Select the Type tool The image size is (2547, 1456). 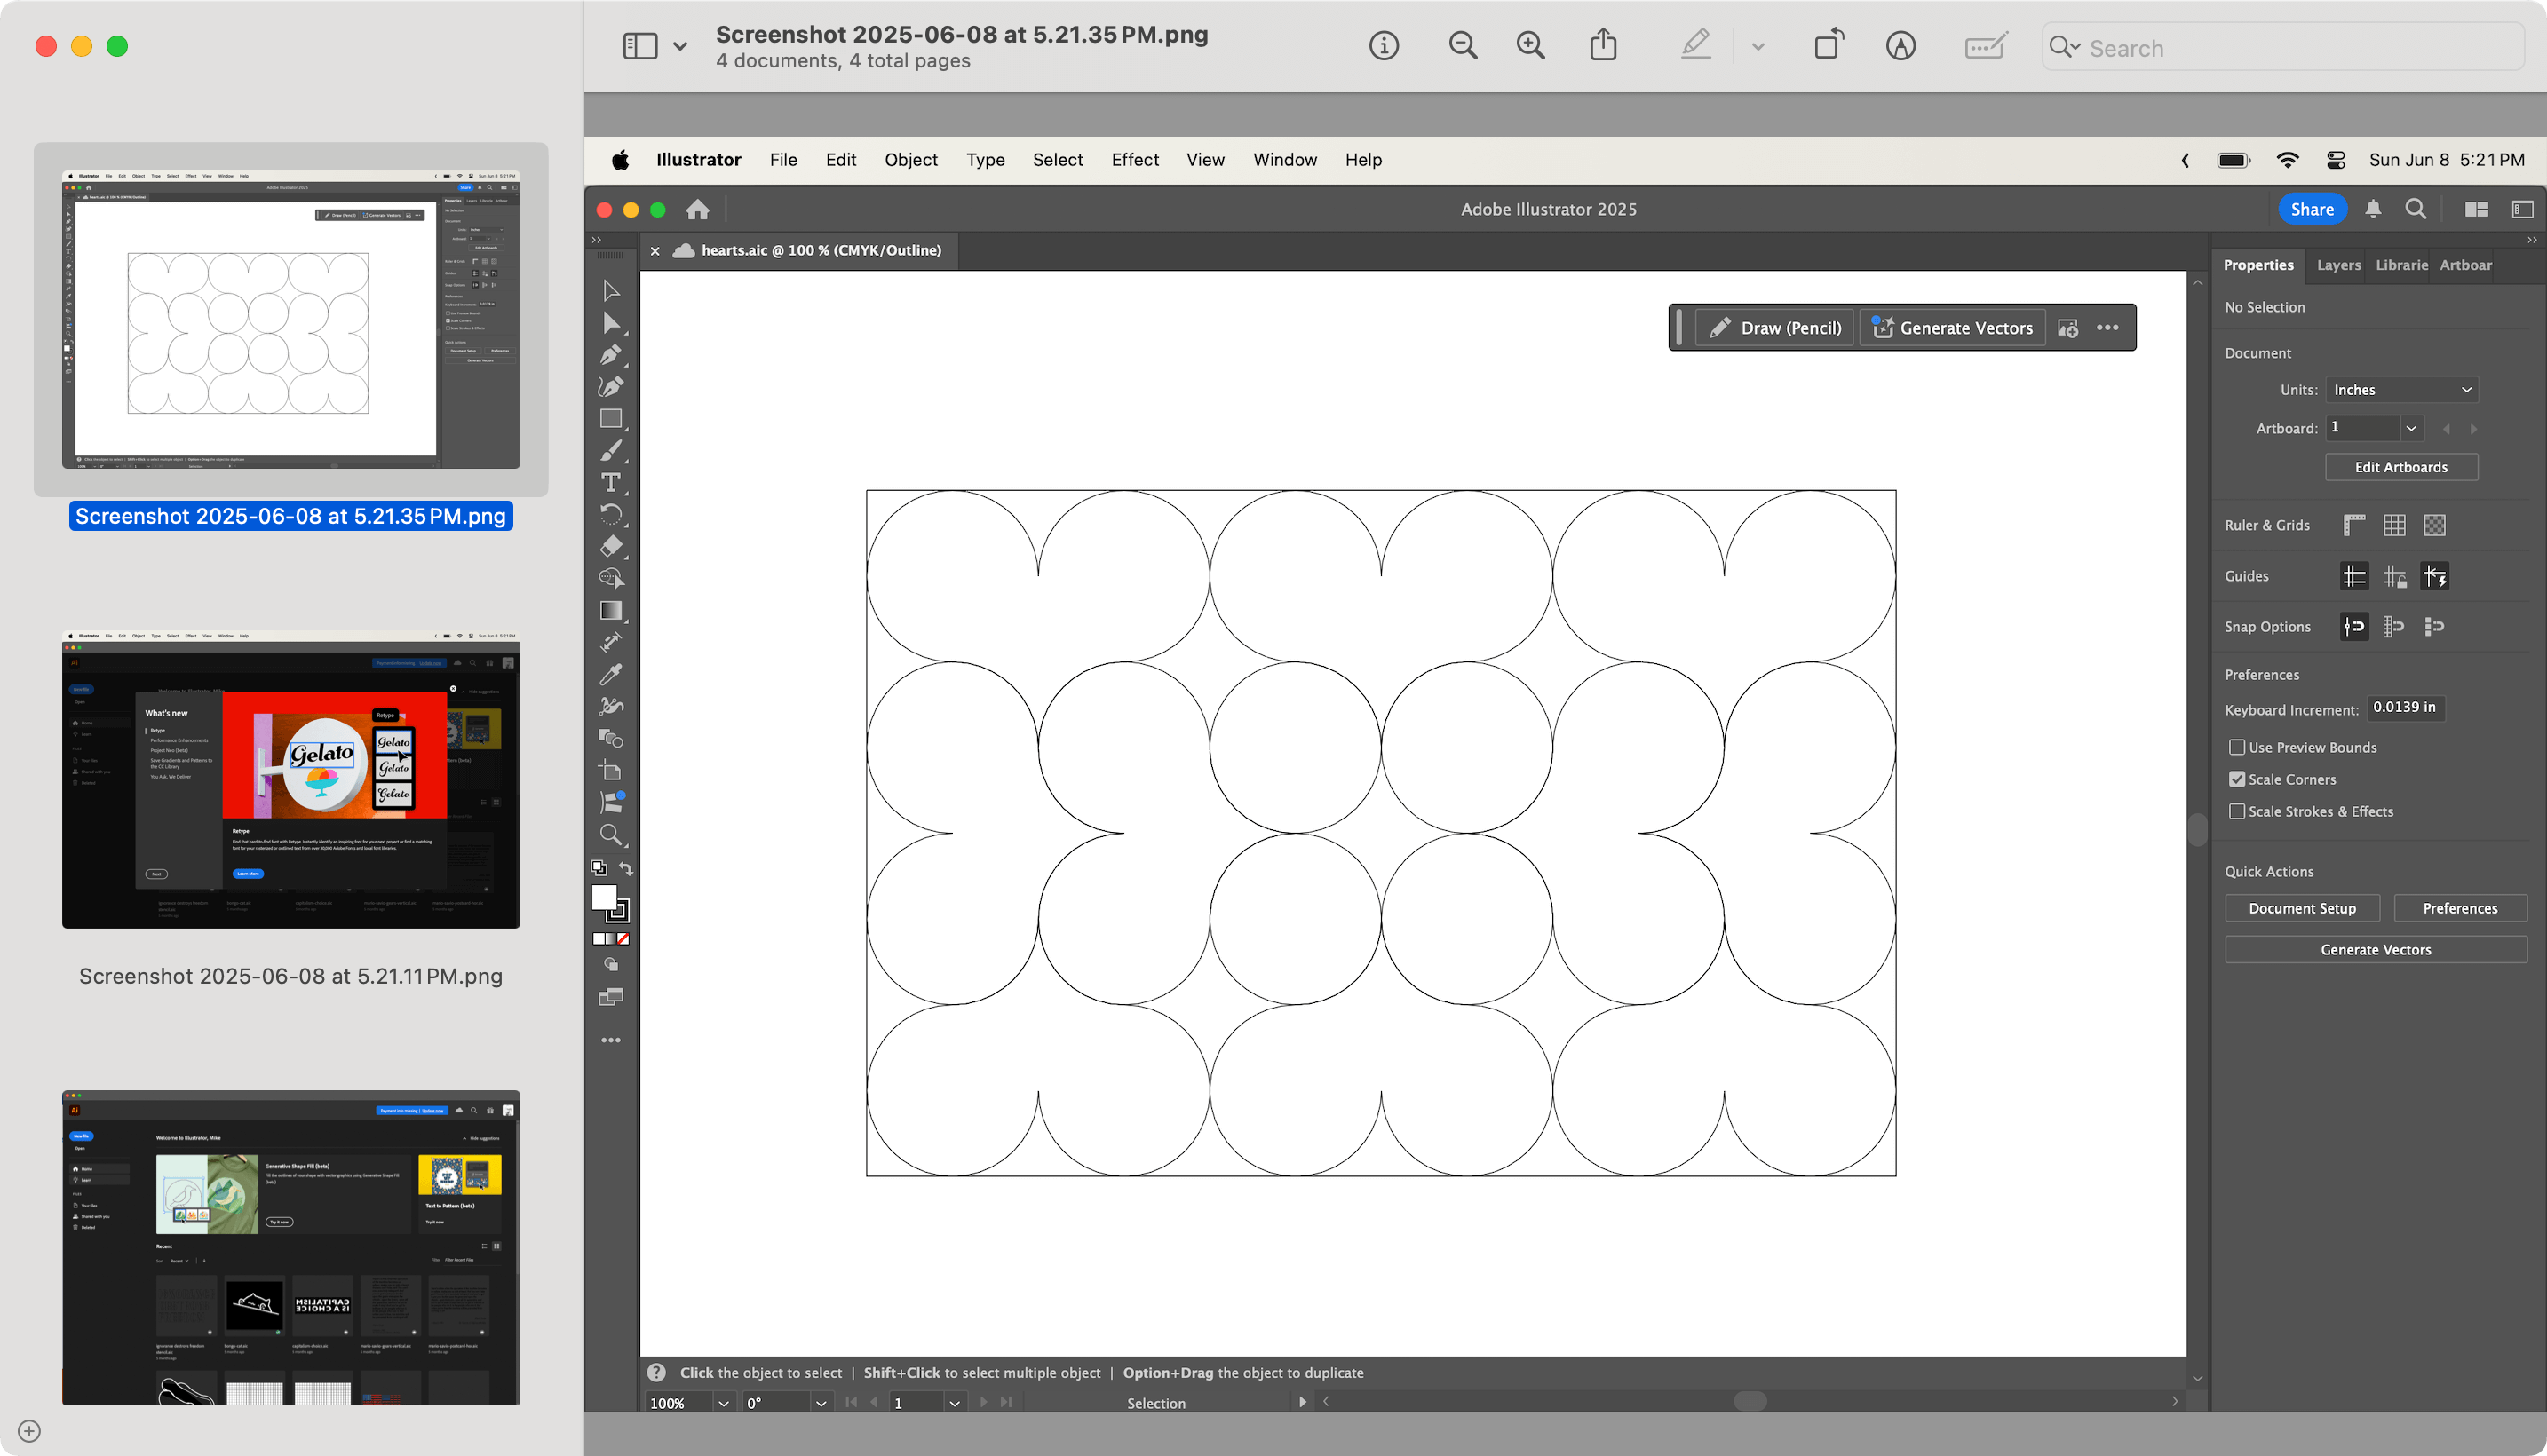[611, 482]
